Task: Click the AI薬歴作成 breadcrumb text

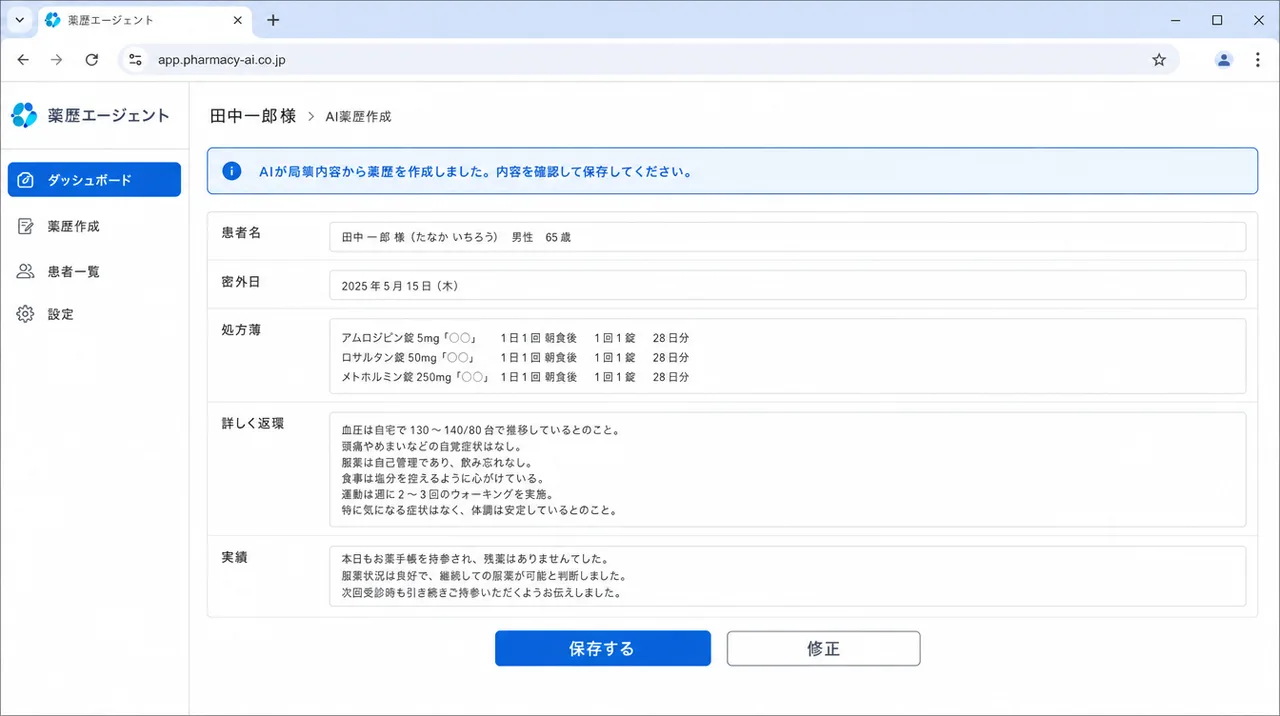Action: 358,117
